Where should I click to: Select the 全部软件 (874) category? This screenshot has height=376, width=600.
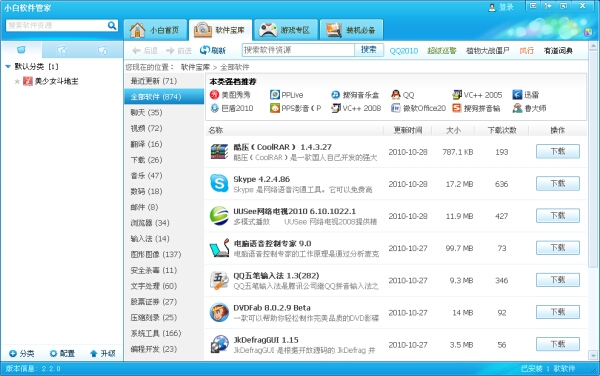(x=164, y=97)
